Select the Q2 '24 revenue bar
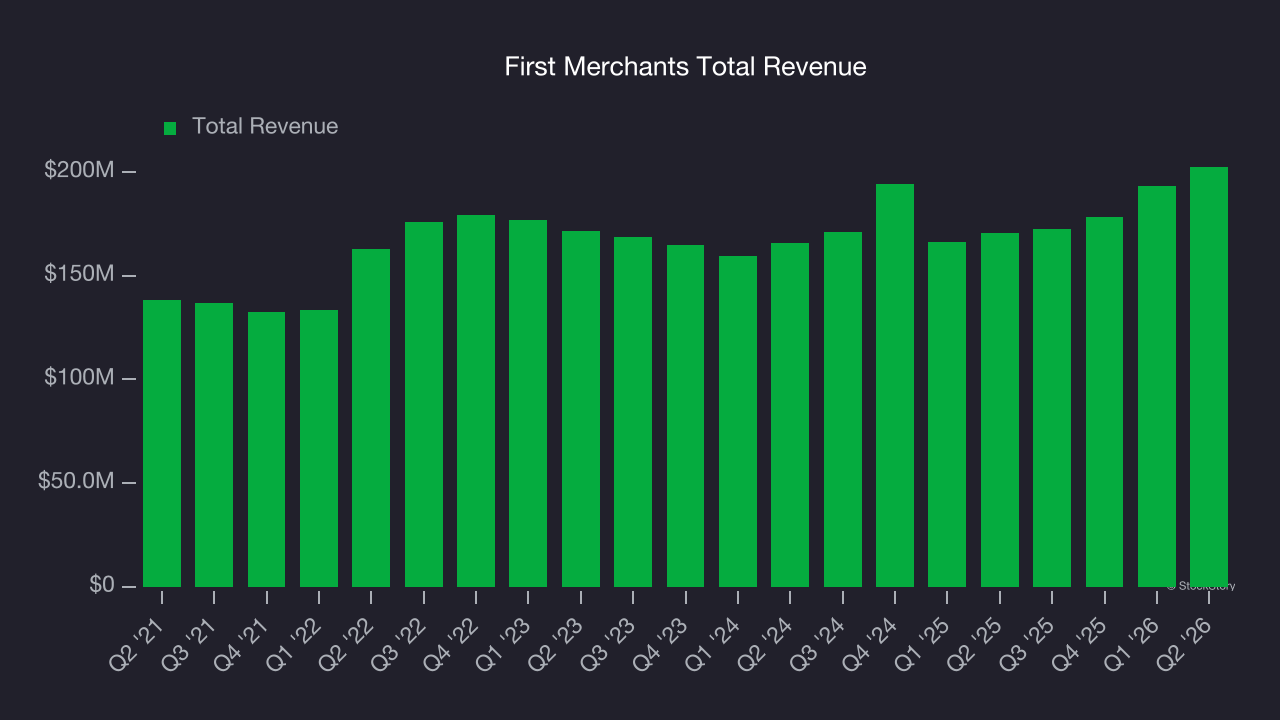 [x=790, y=415]
